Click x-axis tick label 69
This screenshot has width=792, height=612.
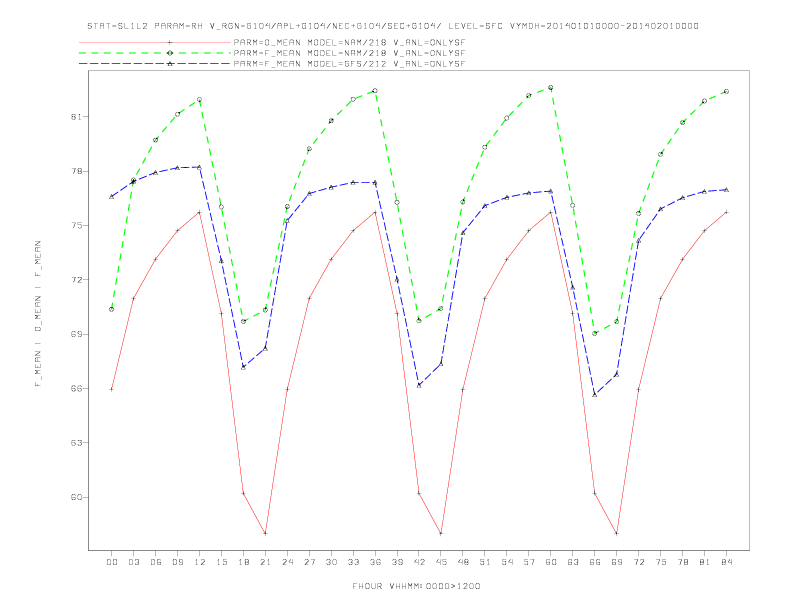pos(617,562)
